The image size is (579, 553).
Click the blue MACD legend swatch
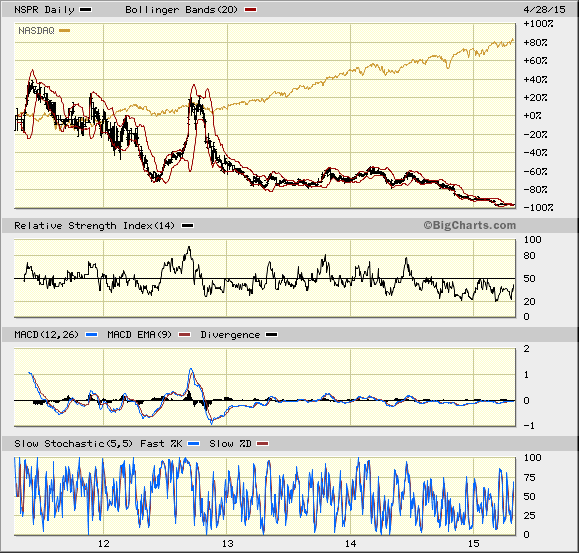pos(92,335)
